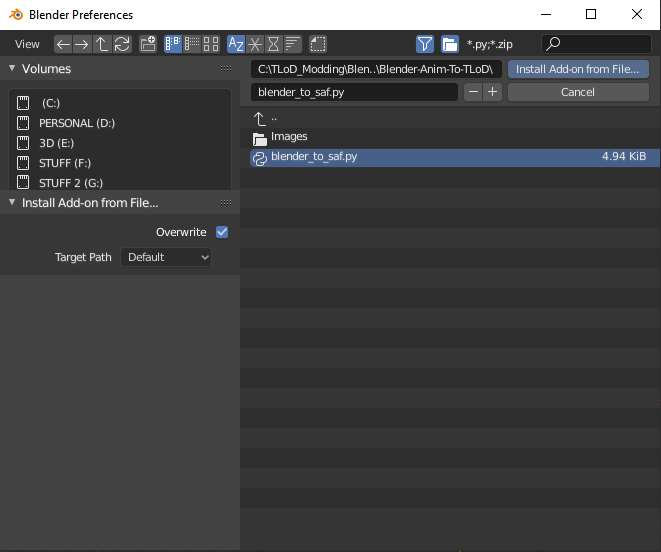Select blender_to_saf.py file
This screenshot has height=552, width=661.
coord(455,157)
